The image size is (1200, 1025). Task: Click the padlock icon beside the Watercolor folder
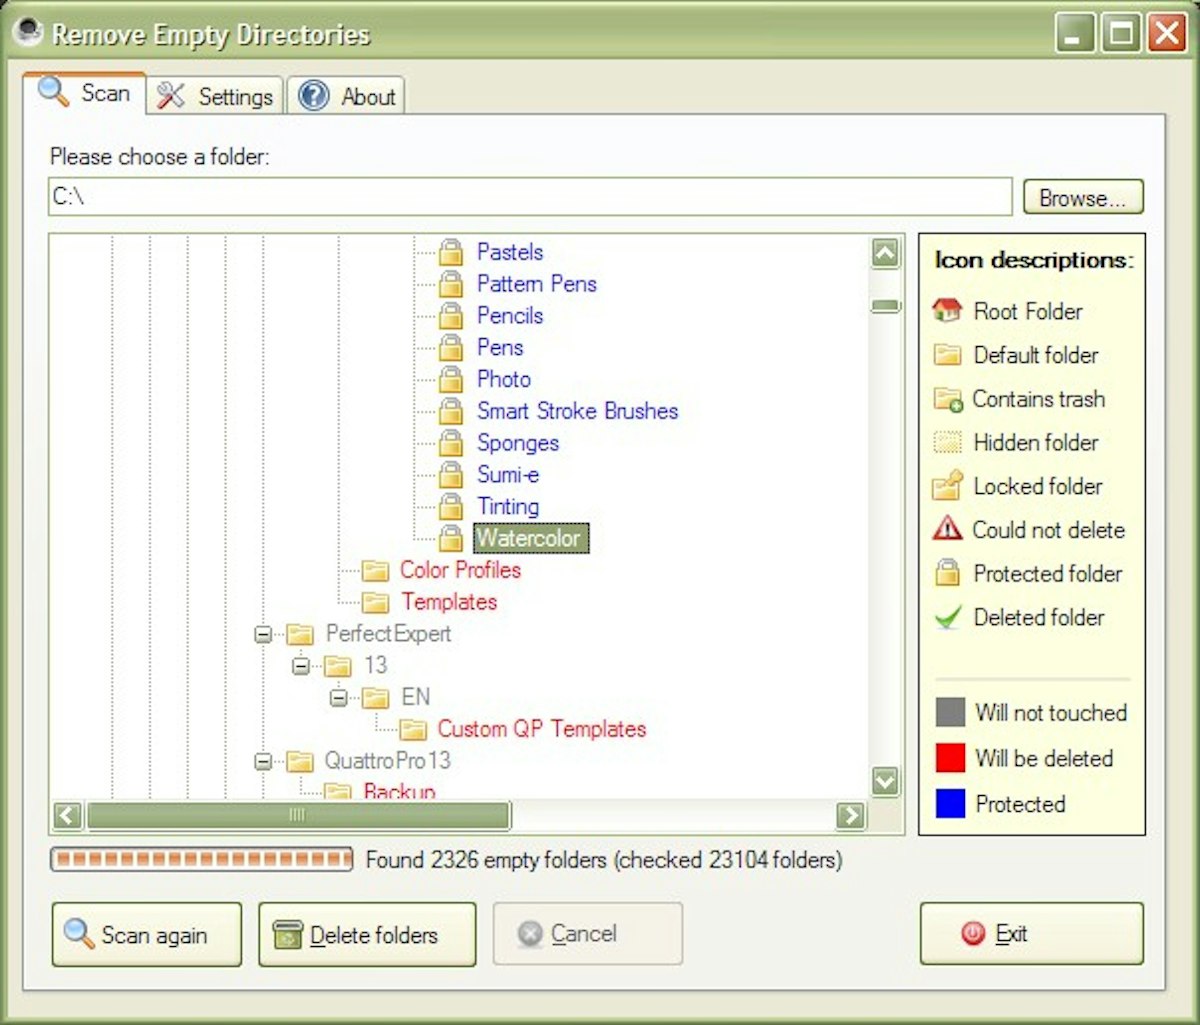tap(450, 538)
